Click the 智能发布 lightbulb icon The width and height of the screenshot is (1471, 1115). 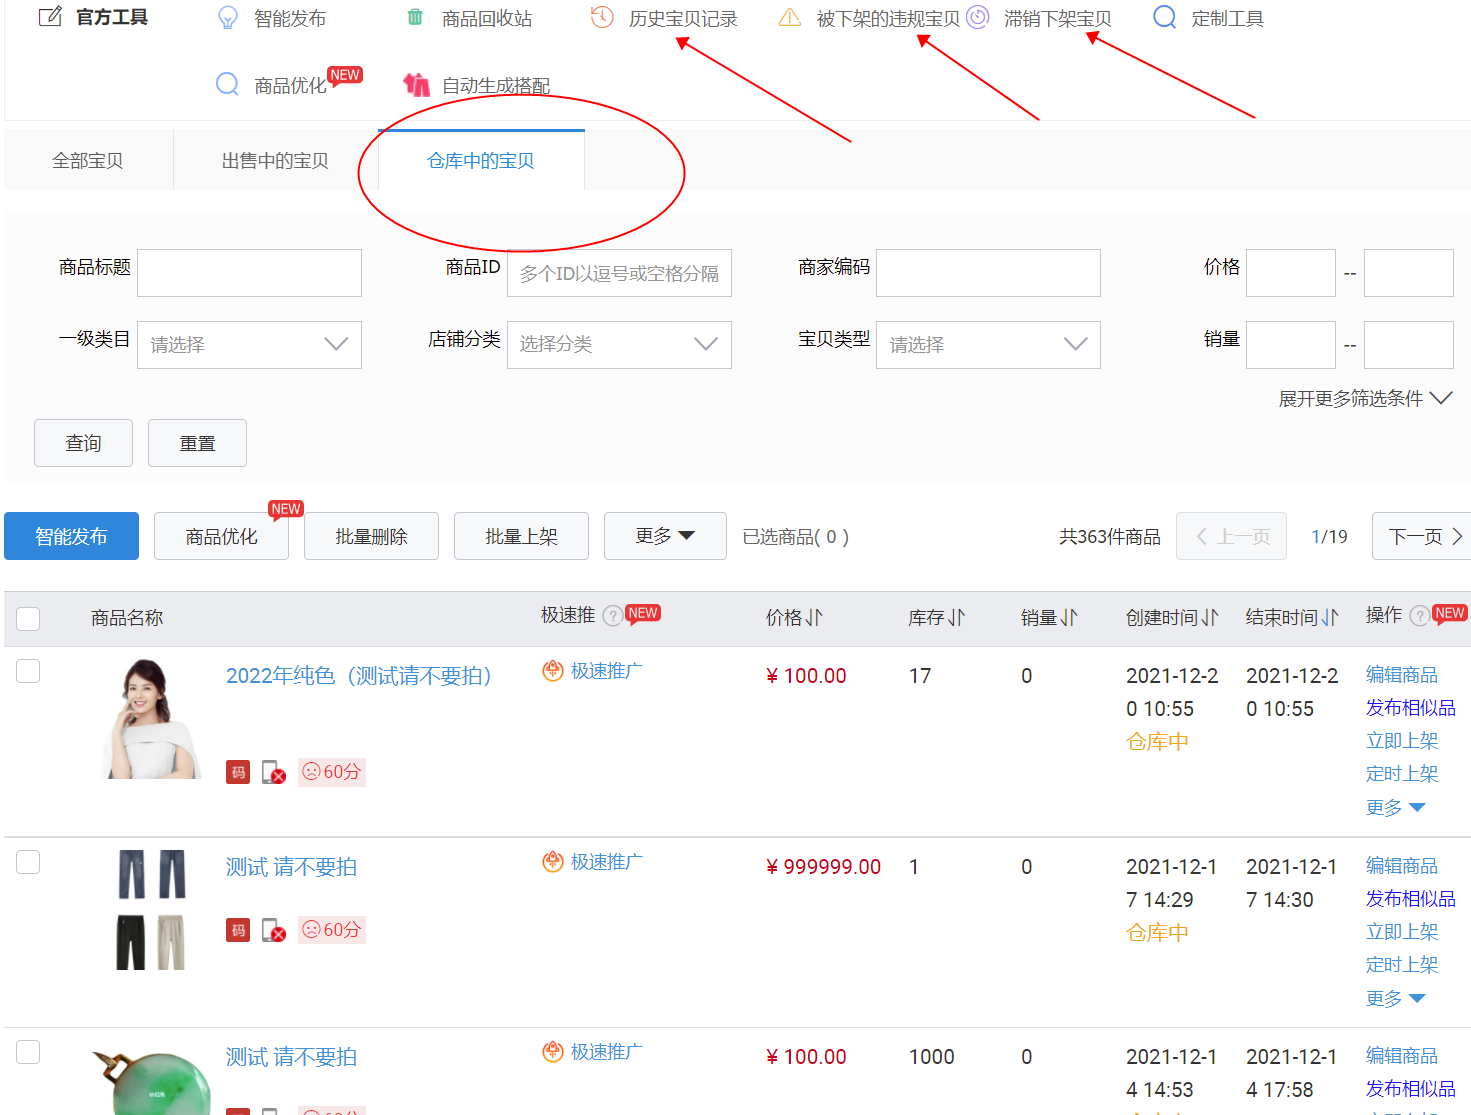coord(228,18)
